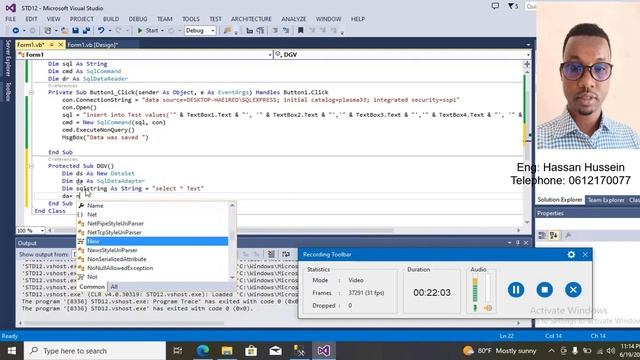This screenshot has width=640, height=360.
Task: Open Recording Toolbar settings gear
Action: coord(571,255)
